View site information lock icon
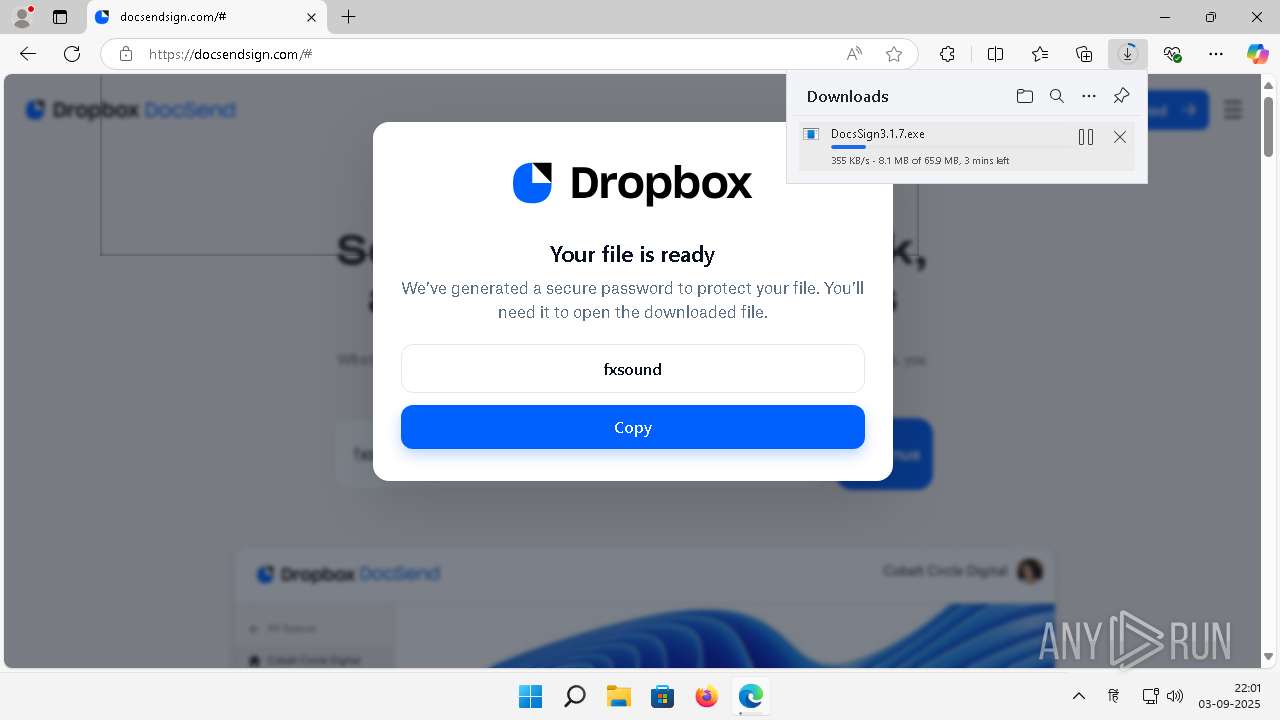The image size is (1280, 720). click(125, 54)
